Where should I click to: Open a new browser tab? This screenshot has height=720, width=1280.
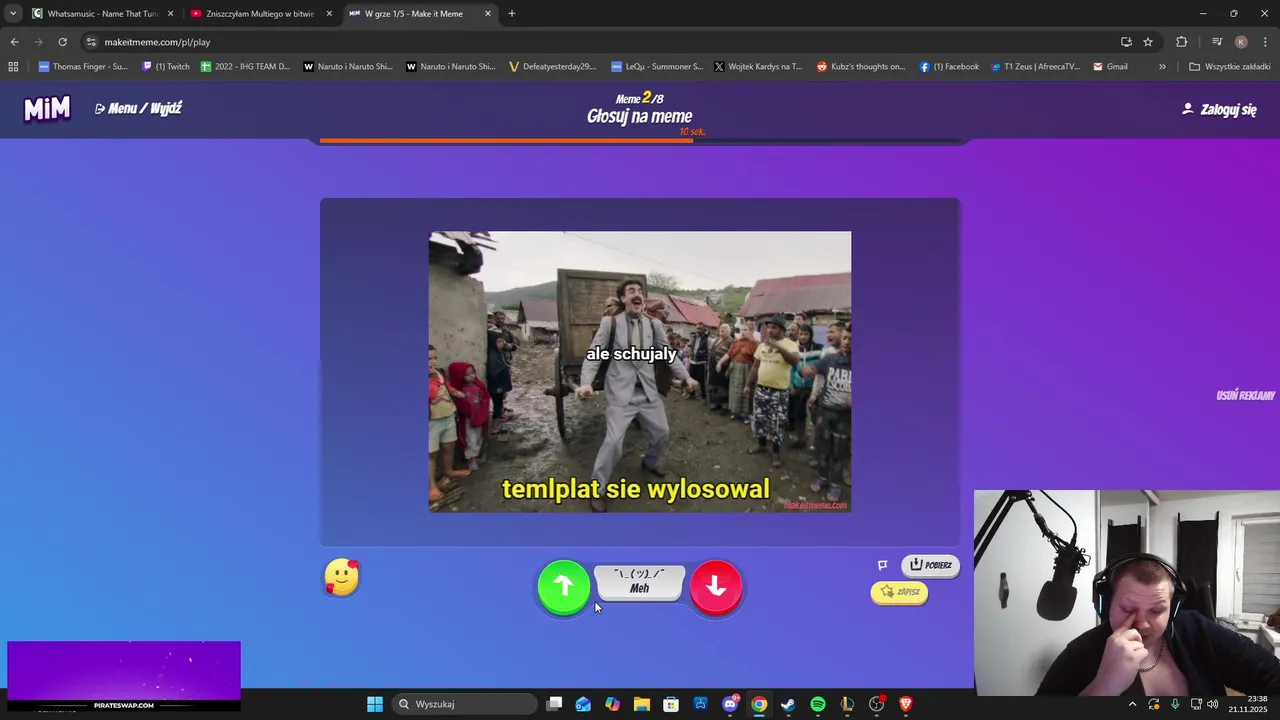coord(512,14)
